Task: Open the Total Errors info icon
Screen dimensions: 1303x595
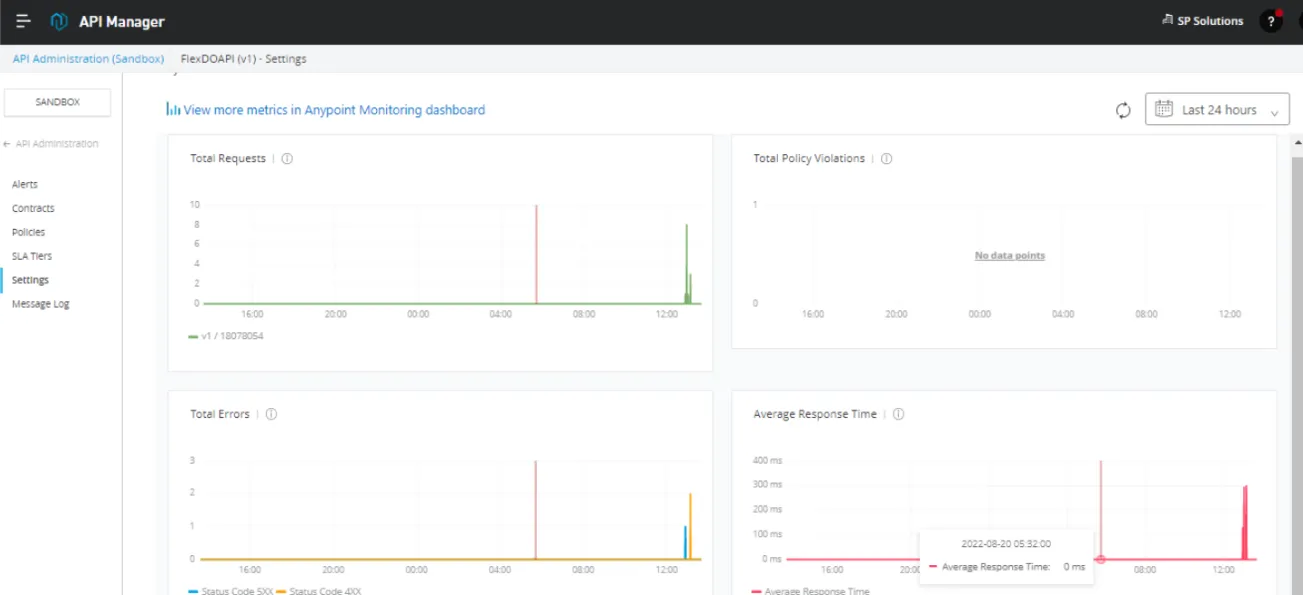Action: coord(271,414)
